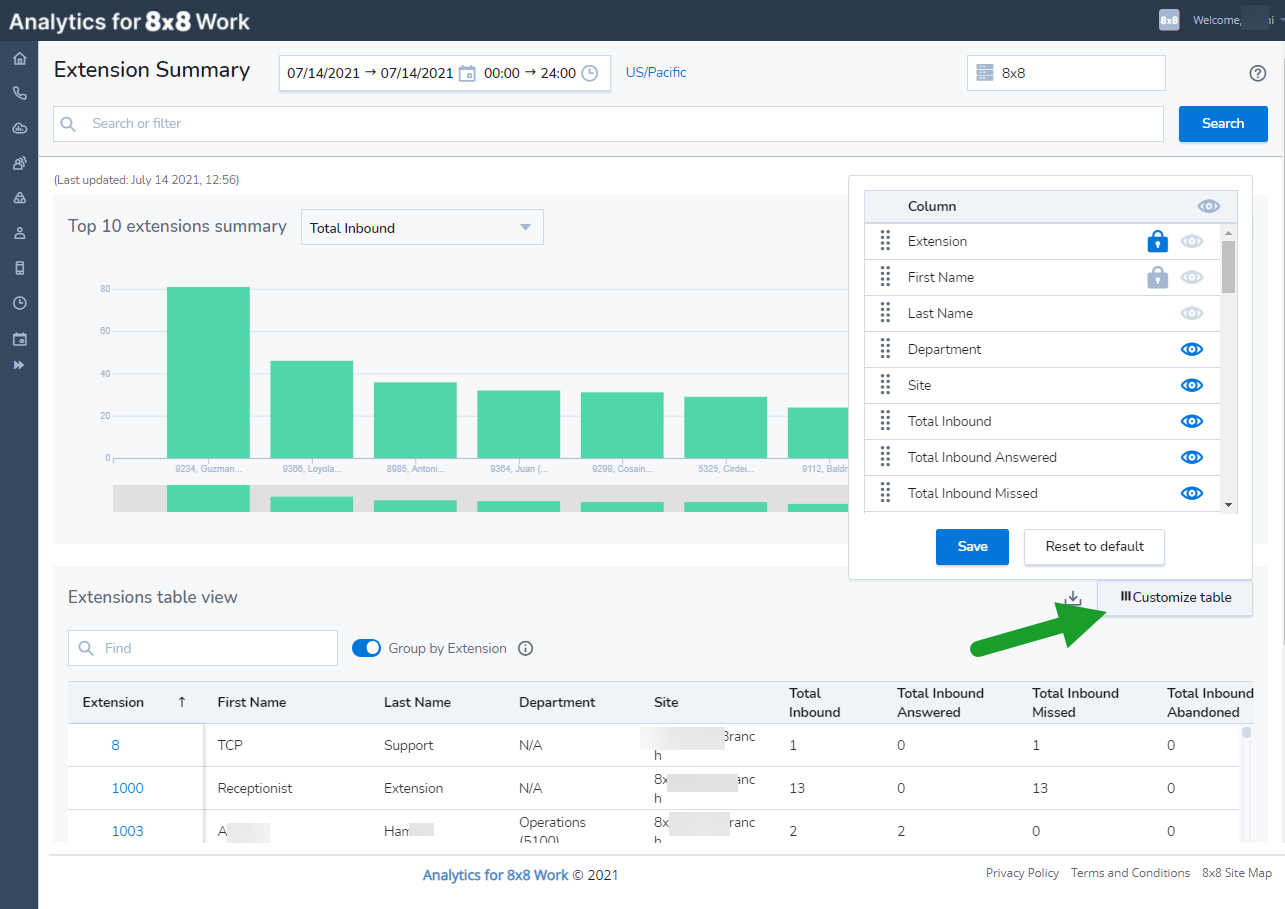Screen dimensions: 1285x909
Task: Open the 8x8 PBX selector dropdown
Action: coord(1065,73)
